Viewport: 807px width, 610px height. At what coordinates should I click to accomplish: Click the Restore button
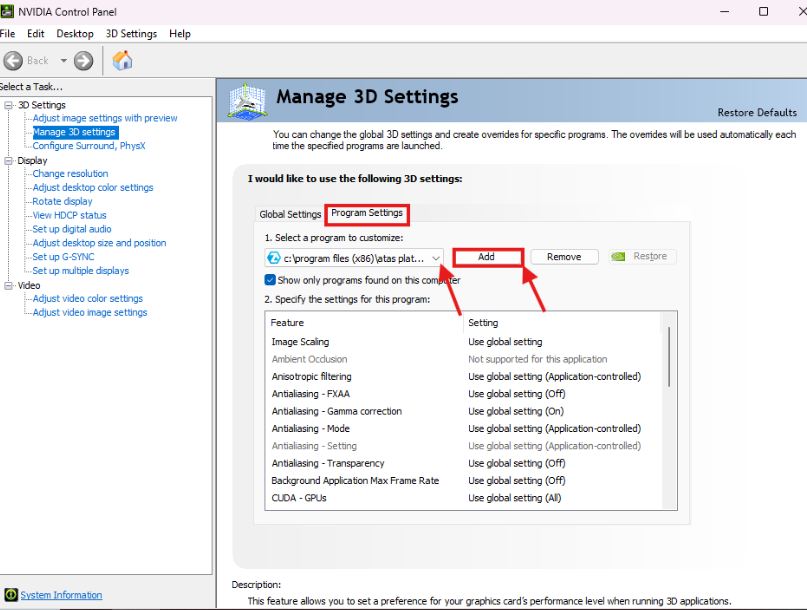(642, 256)
